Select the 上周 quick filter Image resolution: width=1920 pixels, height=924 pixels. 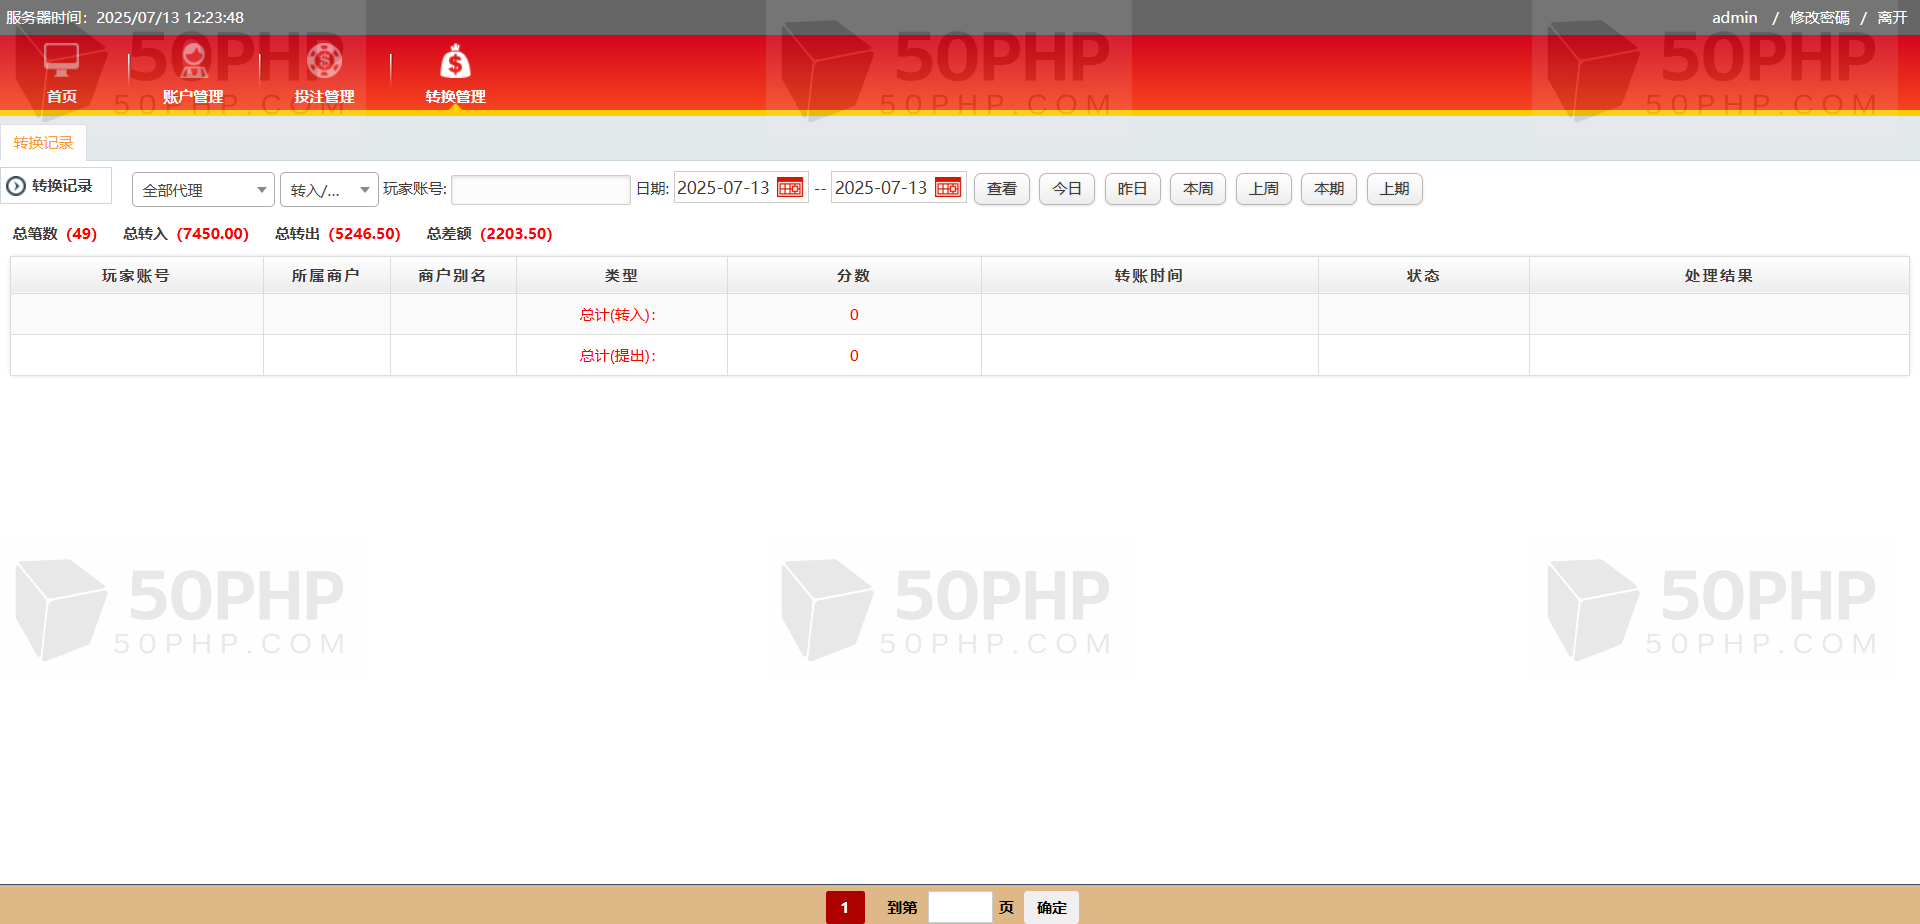pyautogui.click(x=1264, y=189)
